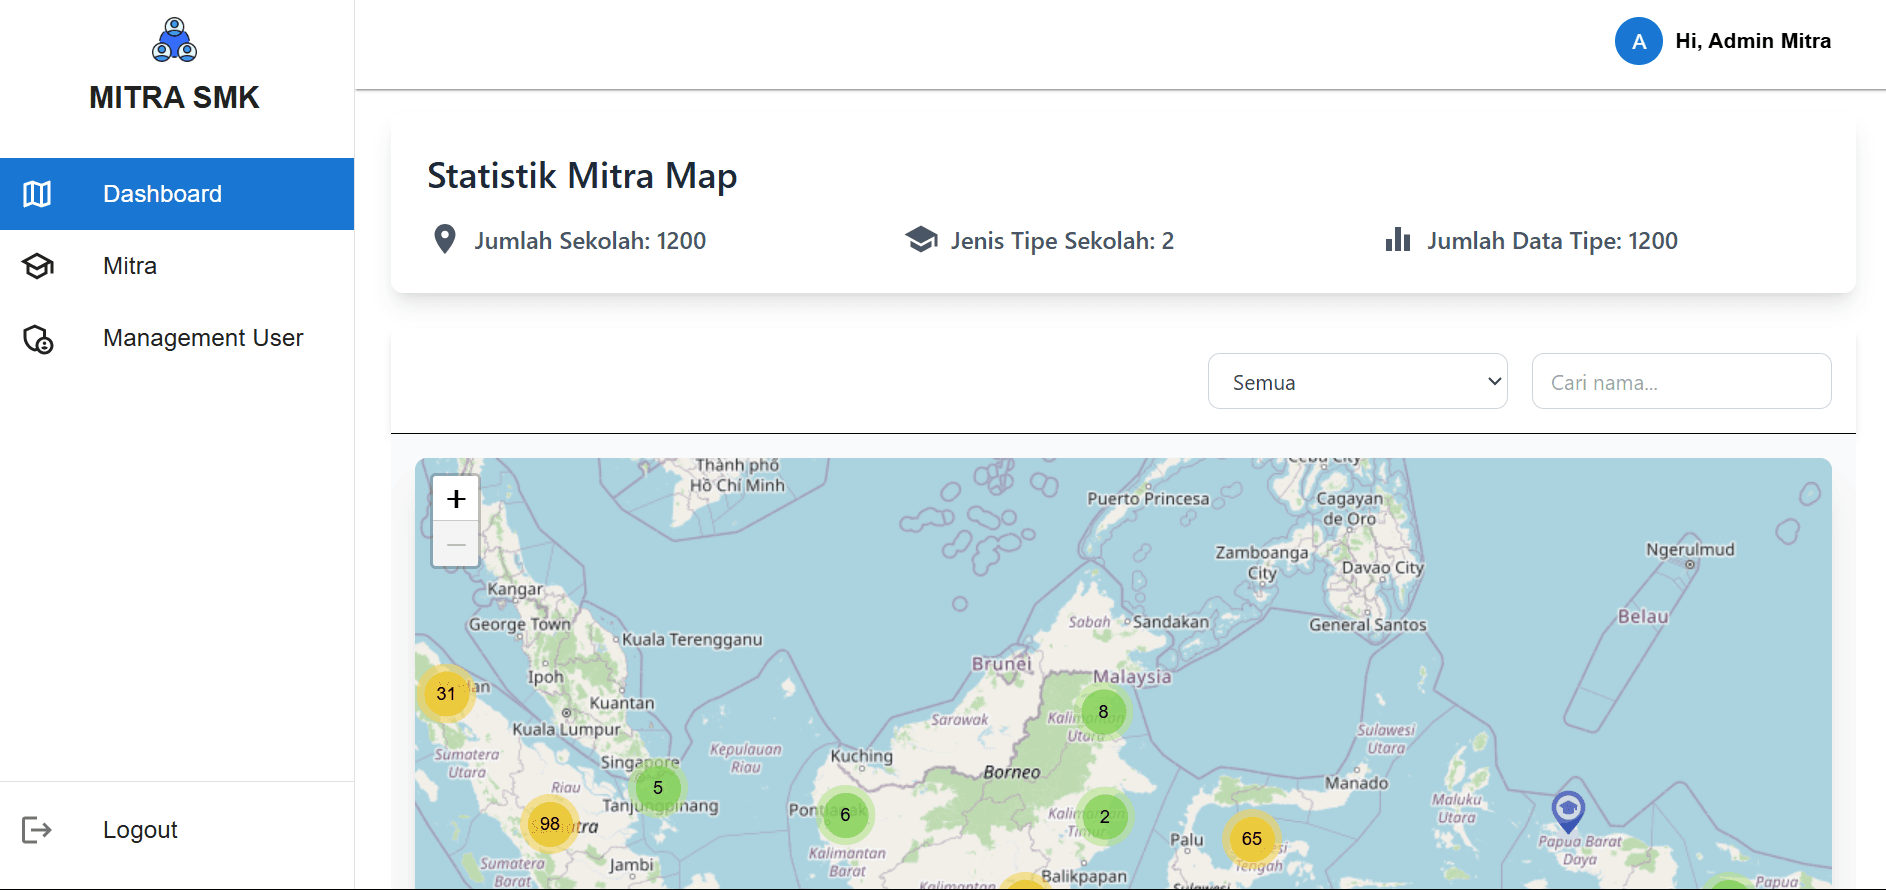Zoom out the map with minus button
The width and height of the screenshot is (1886, 890).
tap(456, 544)
